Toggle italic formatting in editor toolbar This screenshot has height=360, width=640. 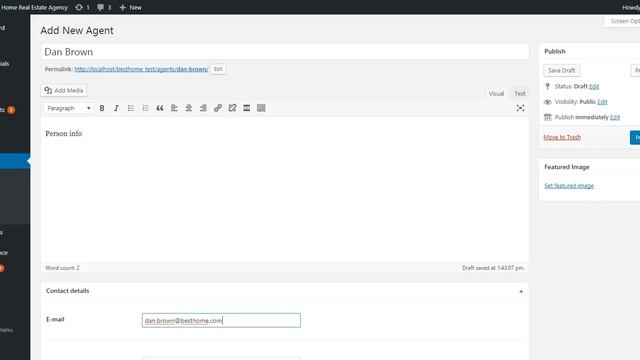[116, 108]
